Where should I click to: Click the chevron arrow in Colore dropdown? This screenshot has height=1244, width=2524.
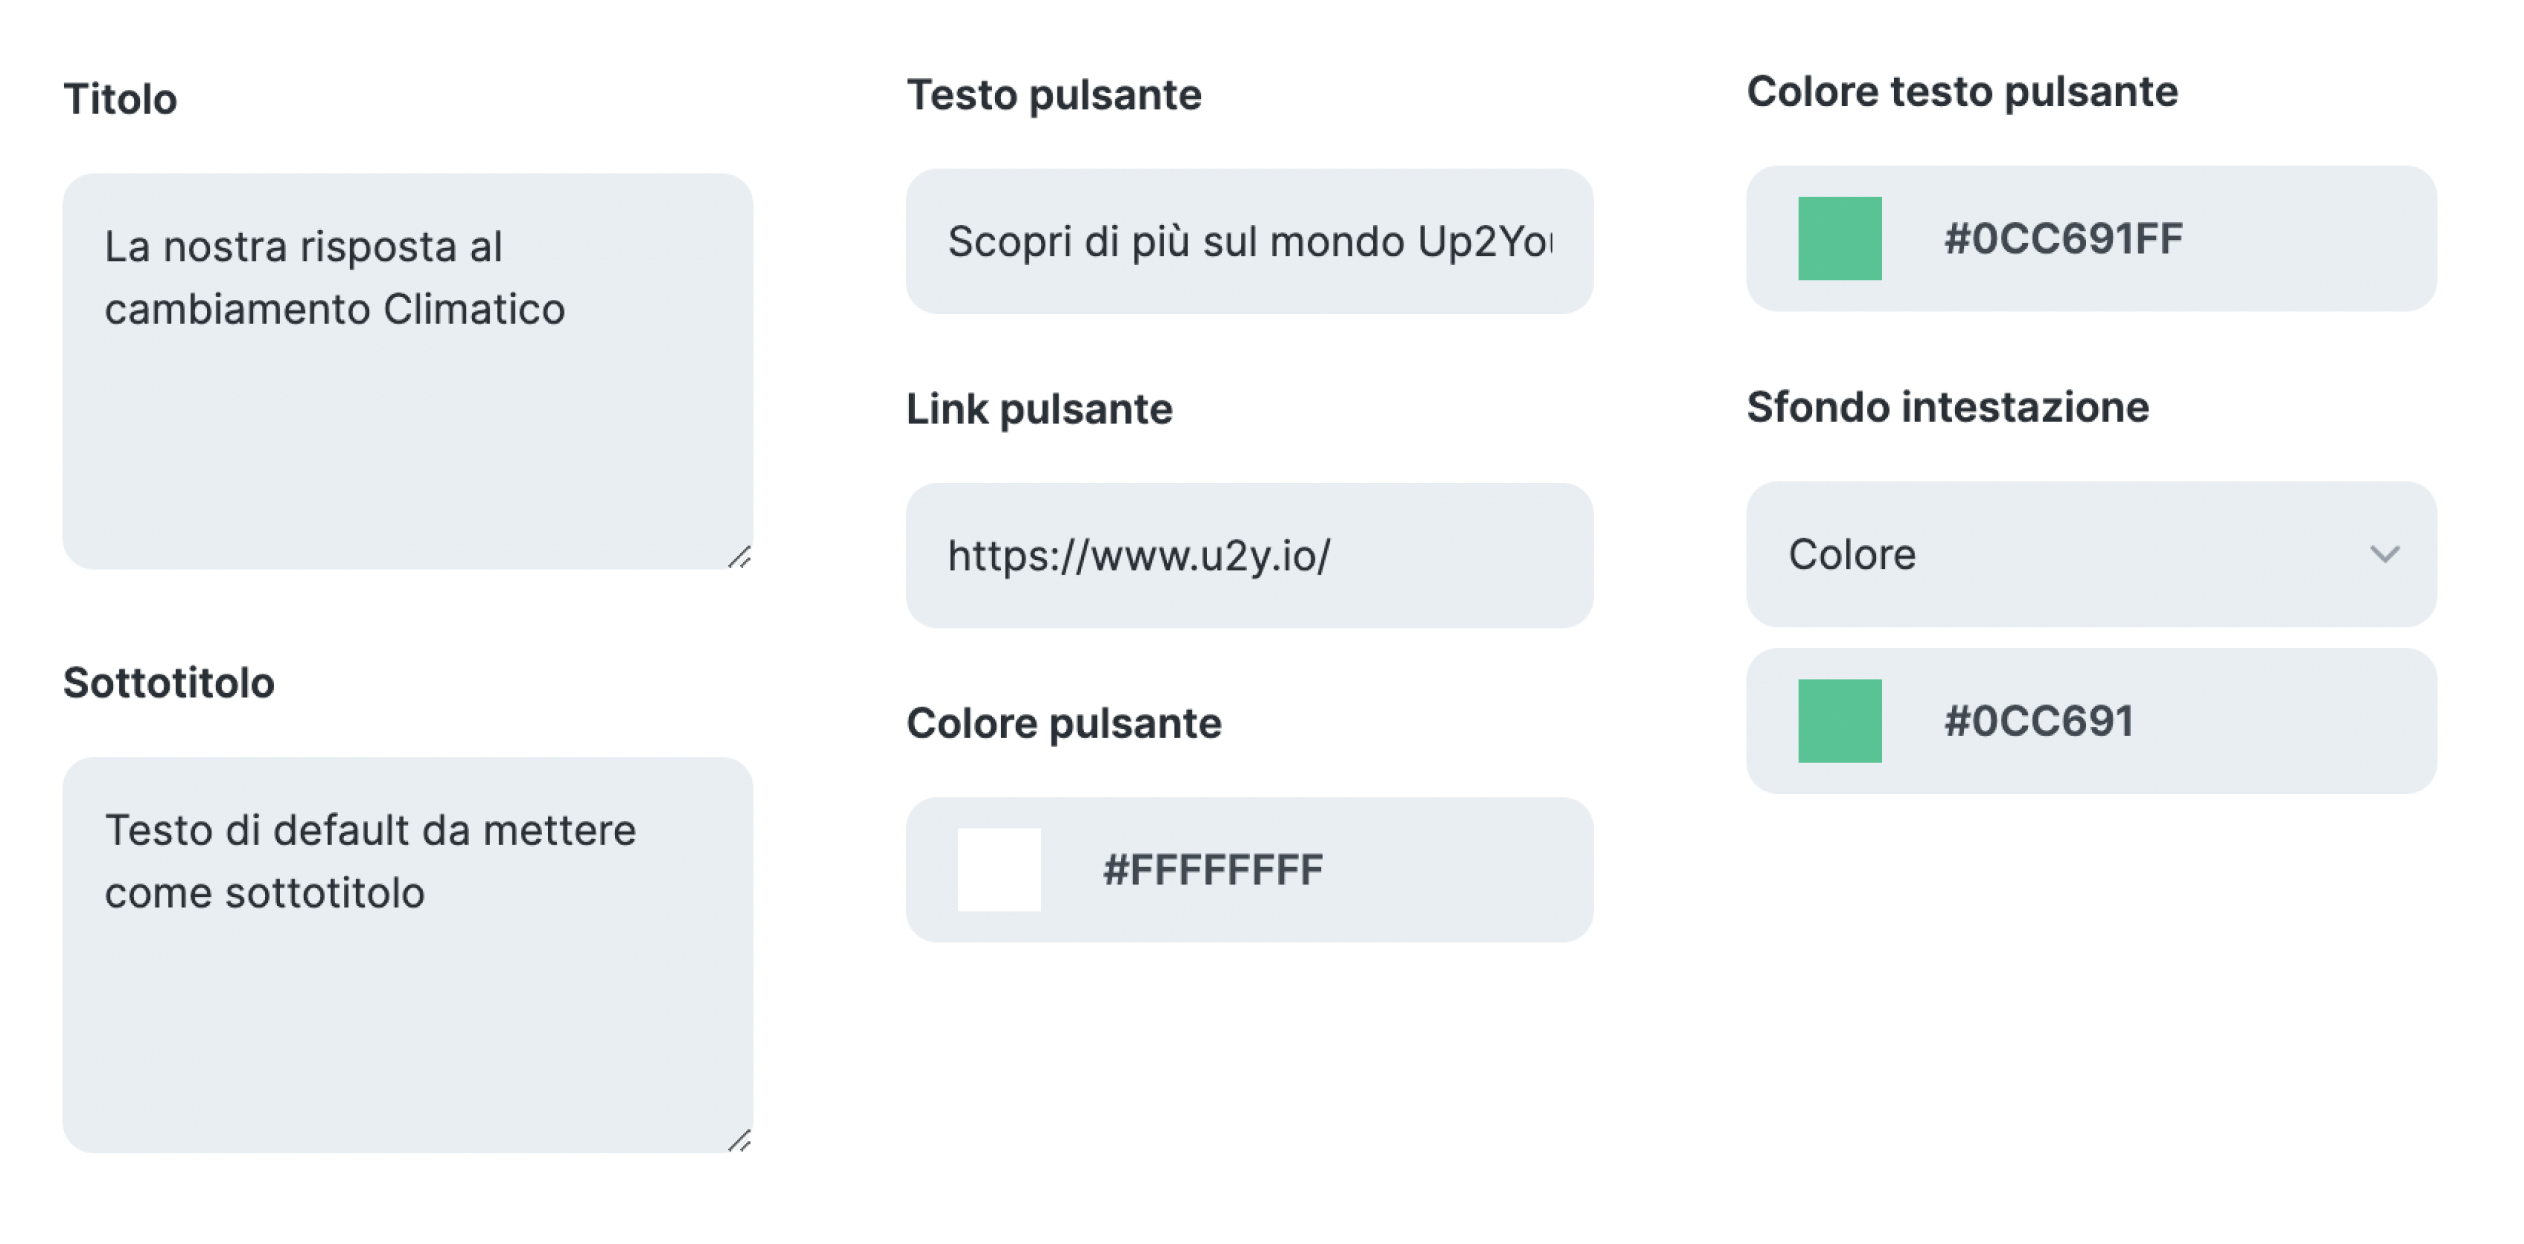pyautogui.click(x=2384, y=554)
